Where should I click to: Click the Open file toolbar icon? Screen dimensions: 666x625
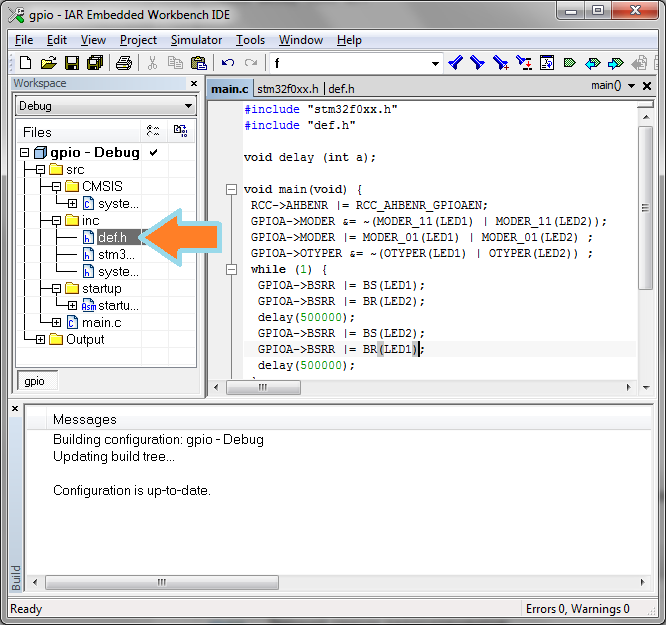pyautogui.click(x=48, y=63)
